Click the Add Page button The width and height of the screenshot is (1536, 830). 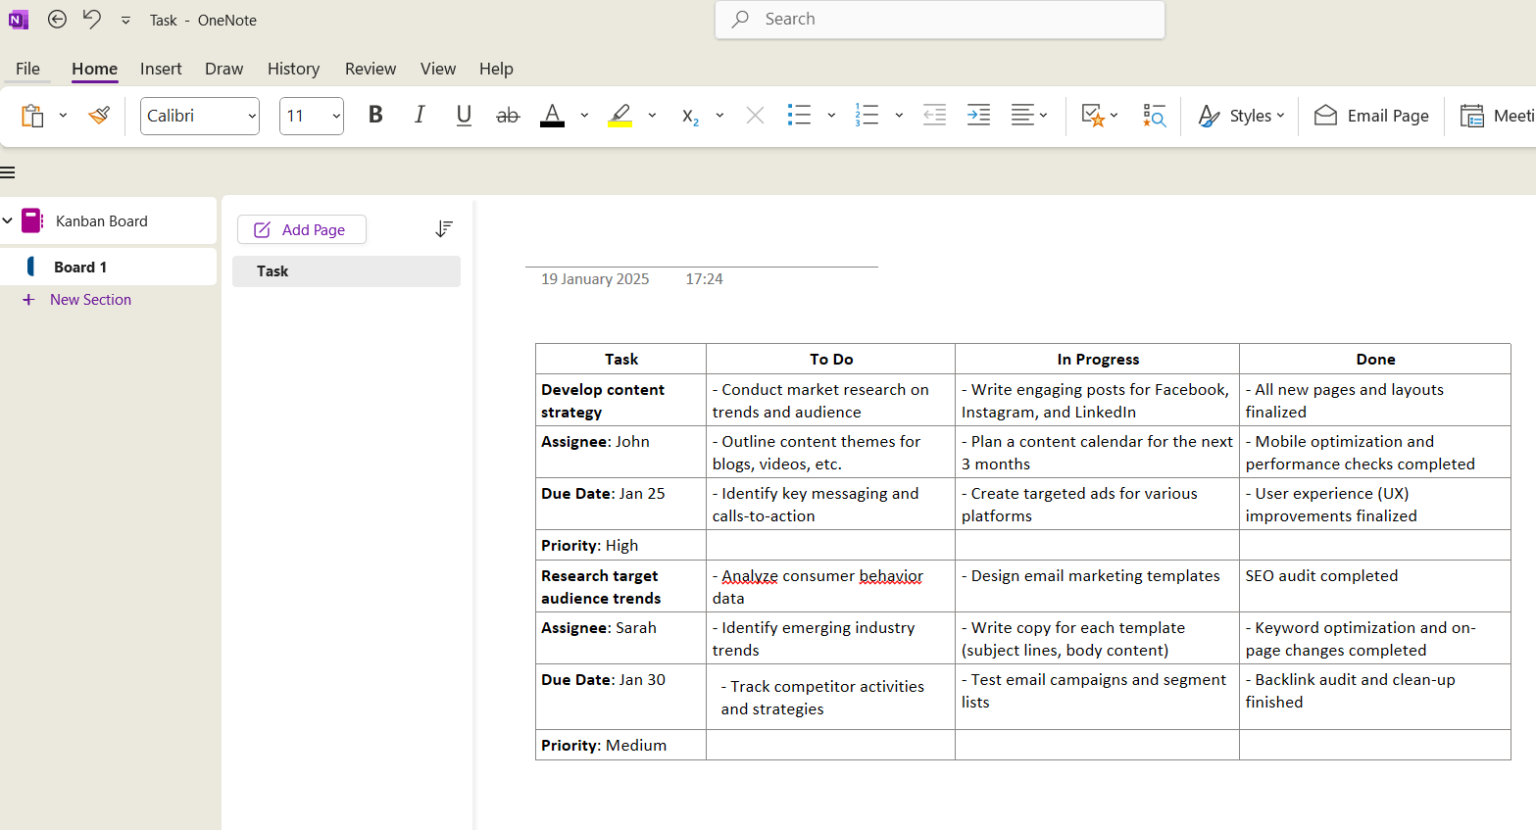(x=301, y=229)
